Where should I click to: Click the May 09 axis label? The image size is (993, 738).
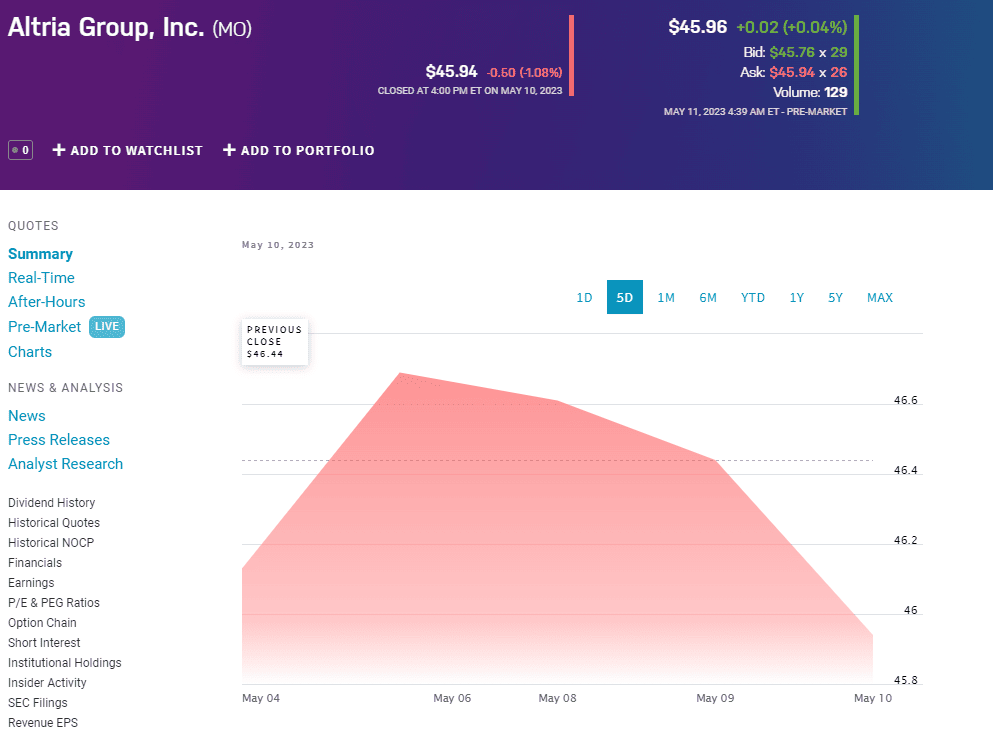715,698
